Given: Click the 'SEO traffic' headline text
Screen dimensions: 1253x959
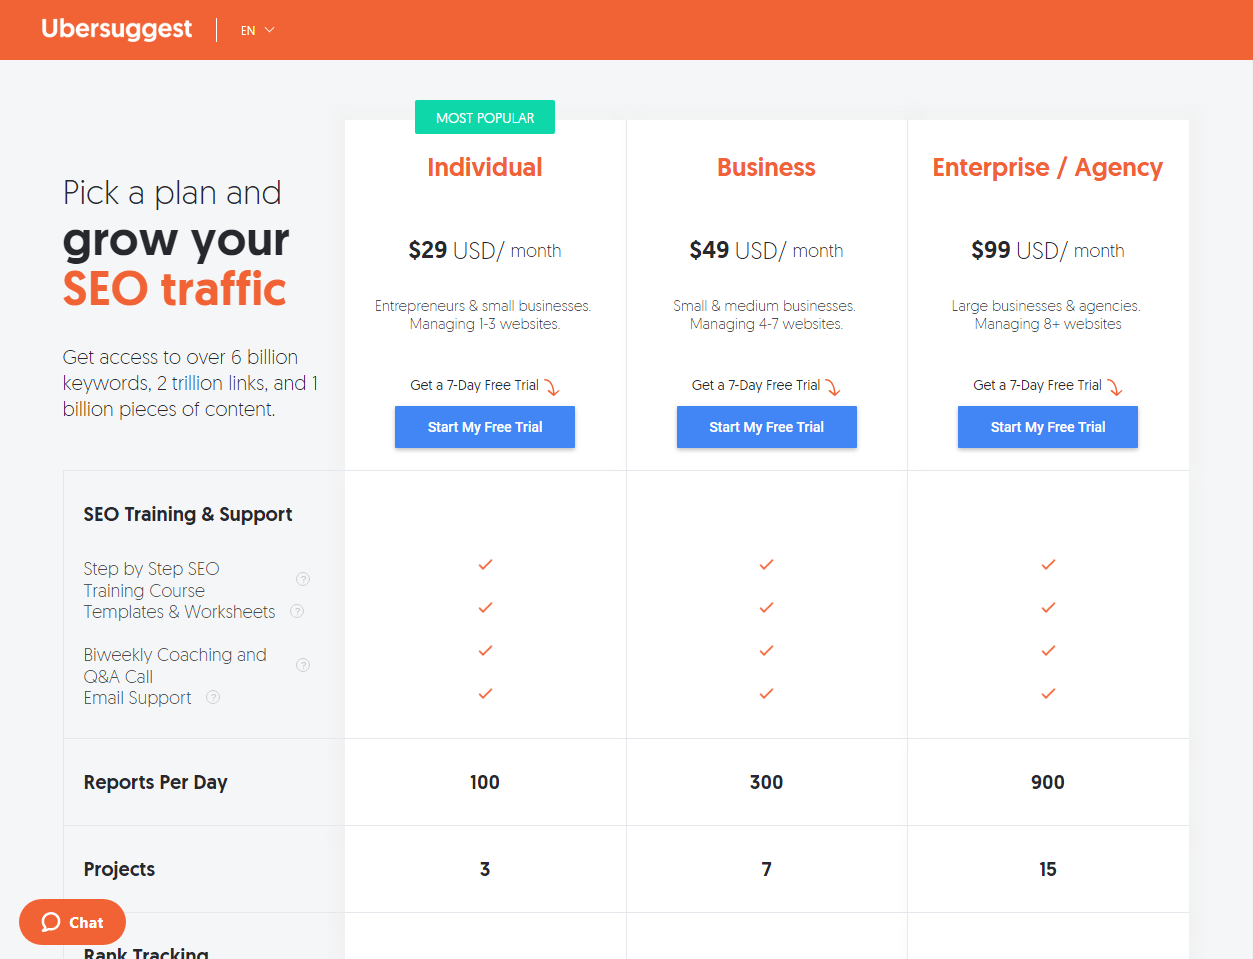Looking at the screenshot, I should pos(174,289).
